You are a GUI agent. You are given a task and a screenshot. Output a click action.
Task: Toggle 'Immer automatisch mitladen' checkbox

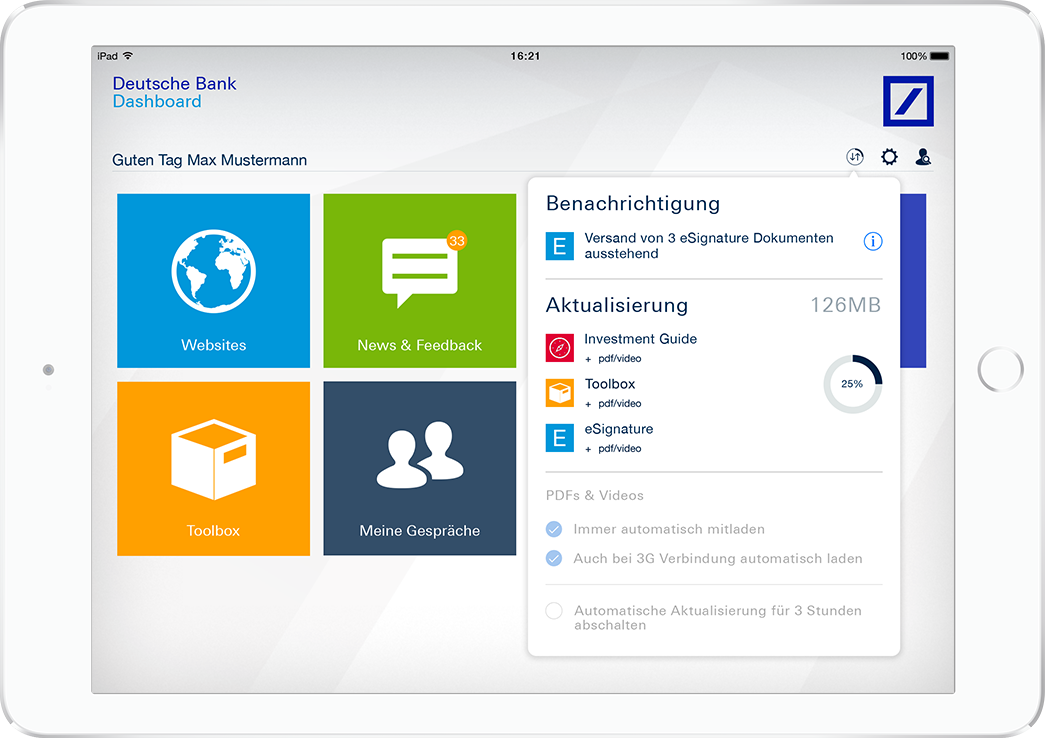click(554, 529)
